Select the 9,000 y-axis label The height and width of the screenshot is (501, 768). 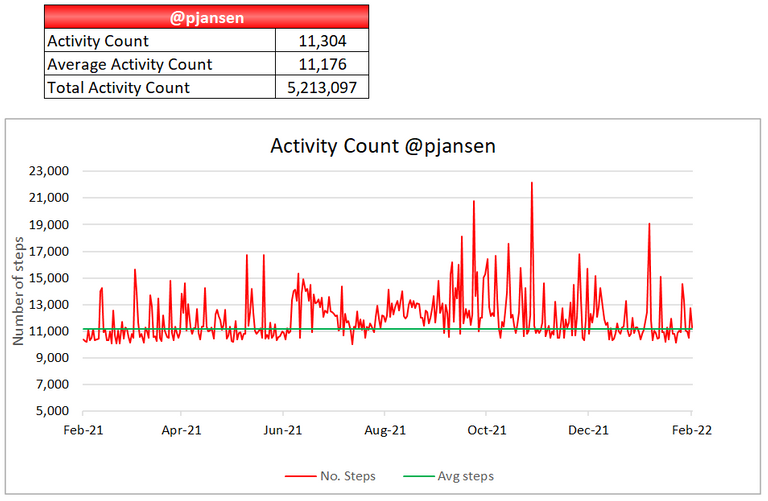[x=52, y=358]
